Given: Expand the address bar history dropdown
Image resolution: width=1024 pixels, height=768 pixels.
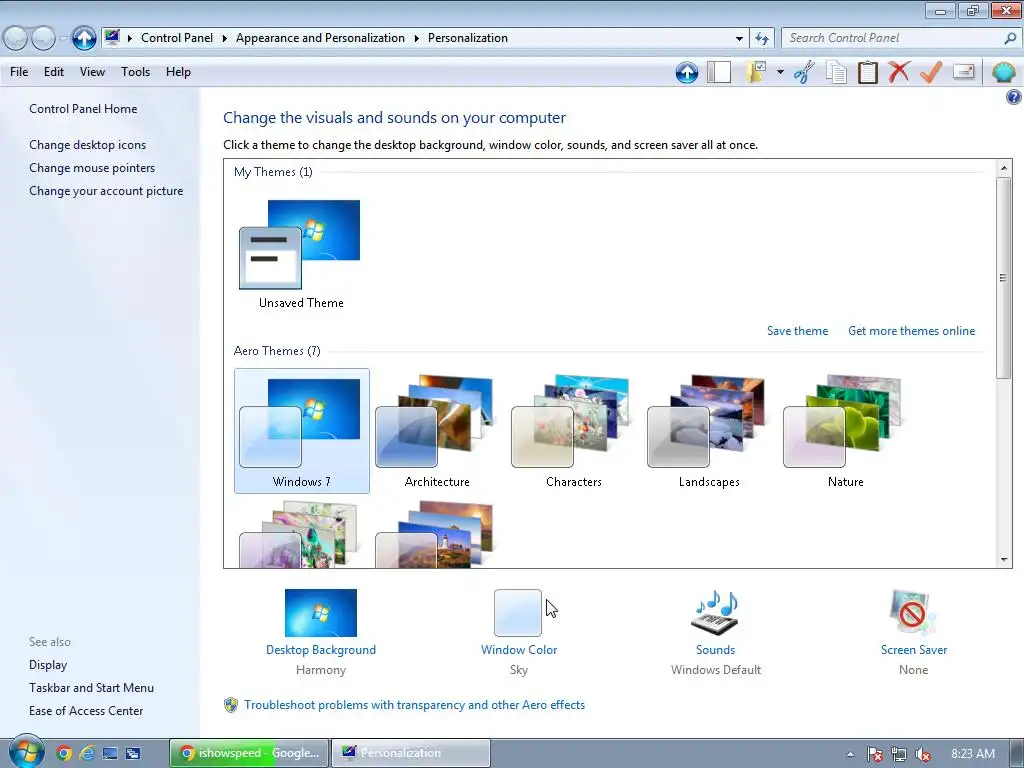Looking at the screenshot, I should (x=739, y=39).
